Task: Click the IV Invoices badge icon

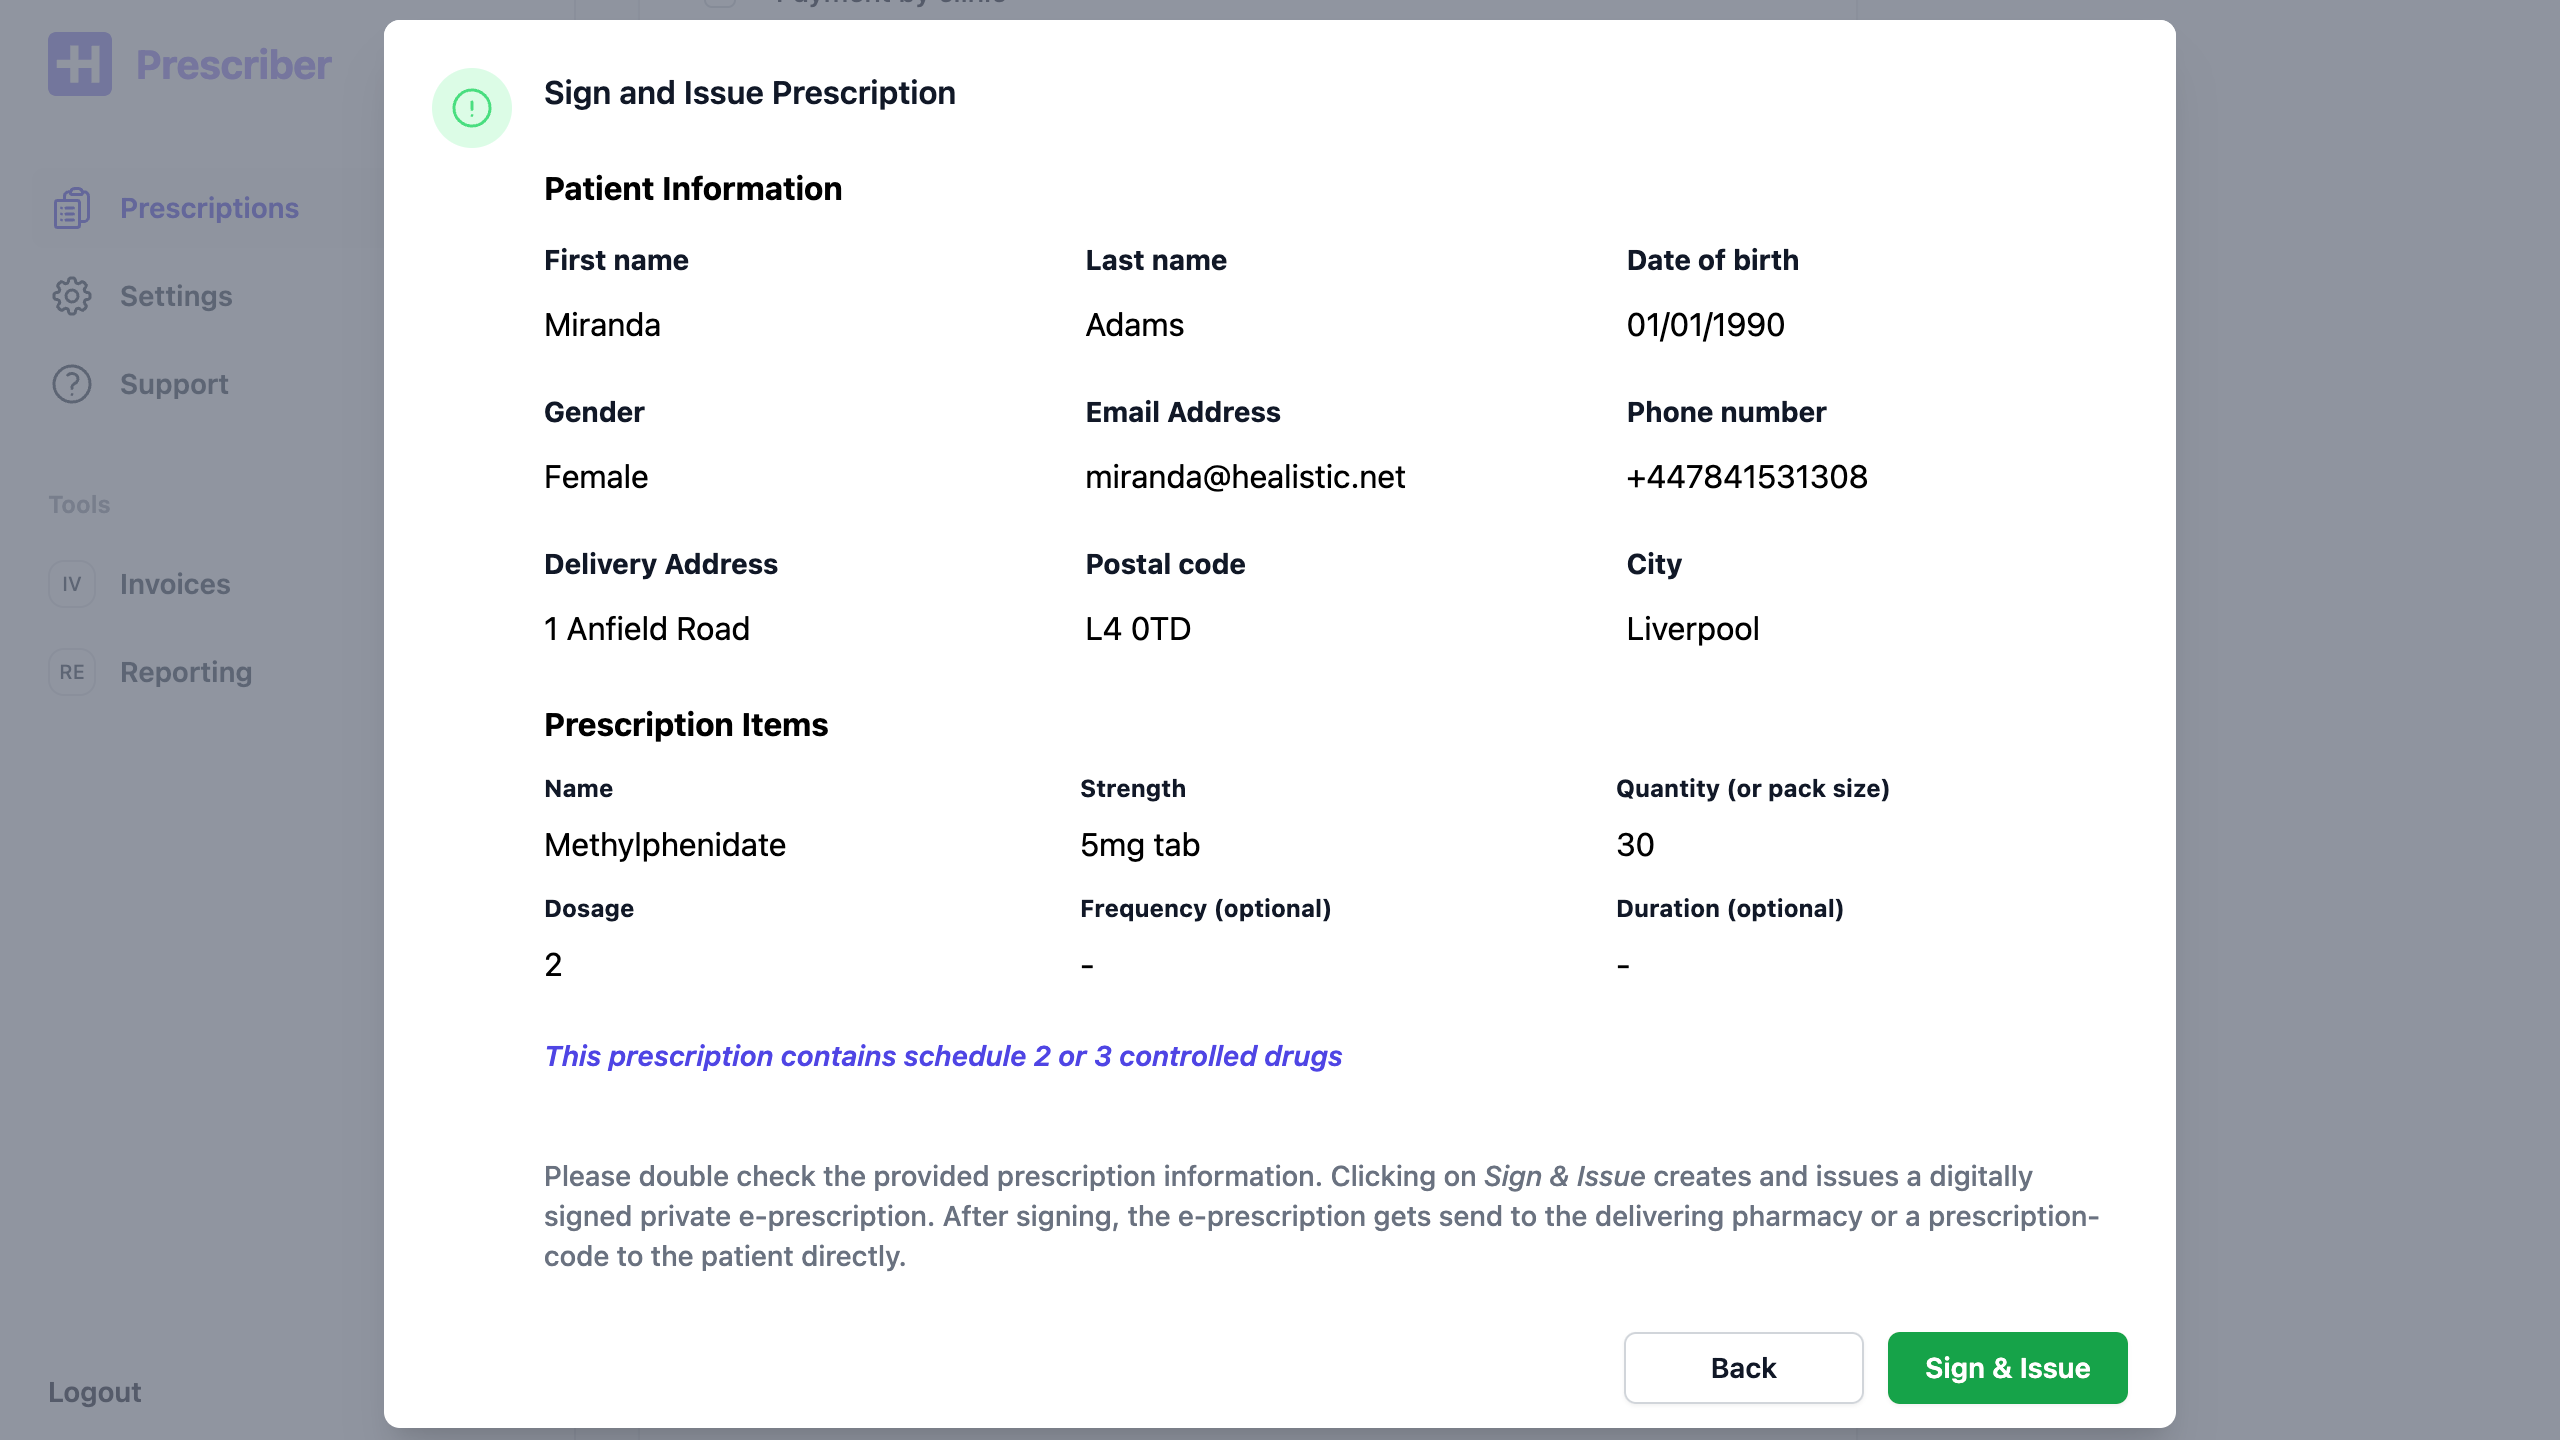Action: [x=72, y=584]
